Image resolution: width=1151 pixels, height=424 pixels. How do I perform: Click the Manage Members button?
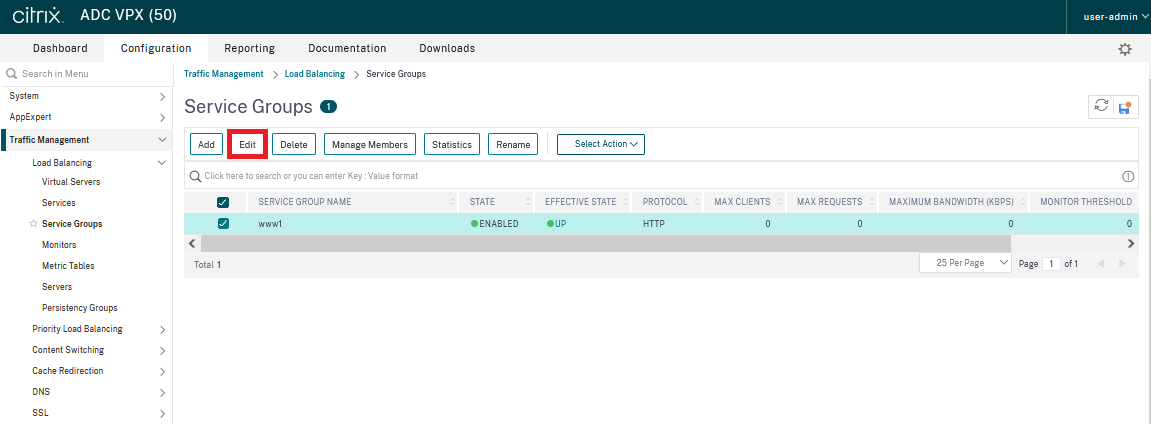[370, 145]
